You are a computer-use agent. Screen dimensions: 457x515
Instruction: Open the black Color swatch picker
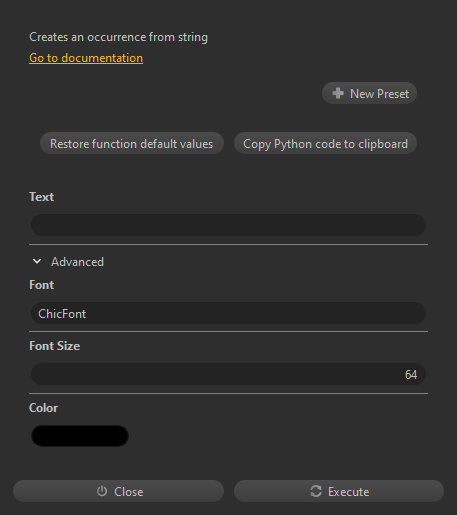[80, 436]
